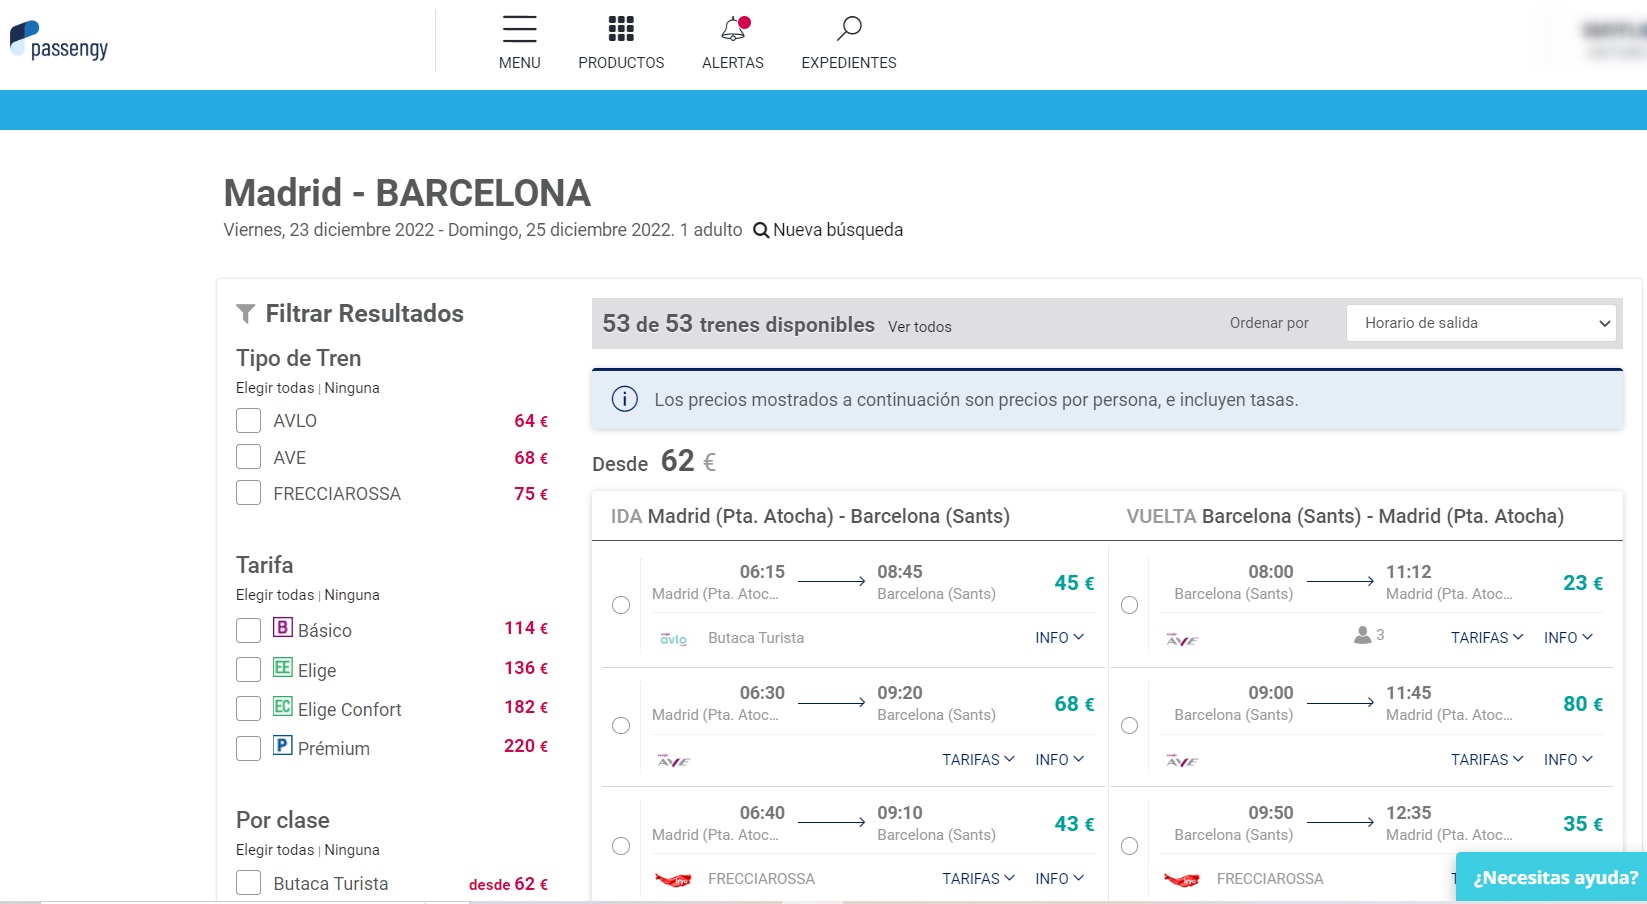Open the Ordenar por dropdown
The height and width of the screenshot is (904, 1647).
click(1480, 323)
